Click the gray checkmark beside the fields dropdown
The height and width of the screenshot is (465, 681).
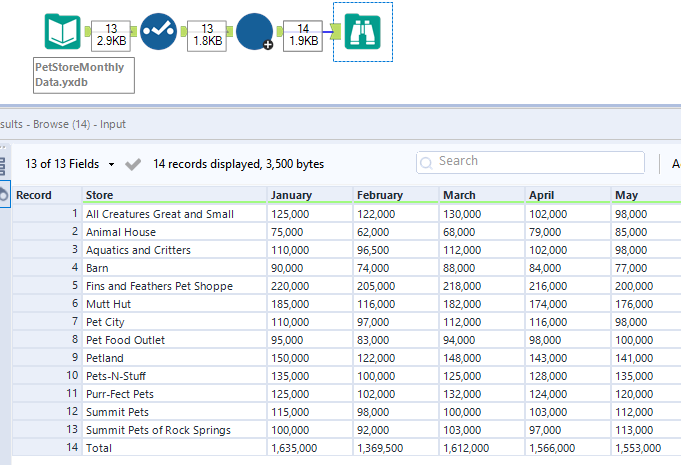point(133,164)
